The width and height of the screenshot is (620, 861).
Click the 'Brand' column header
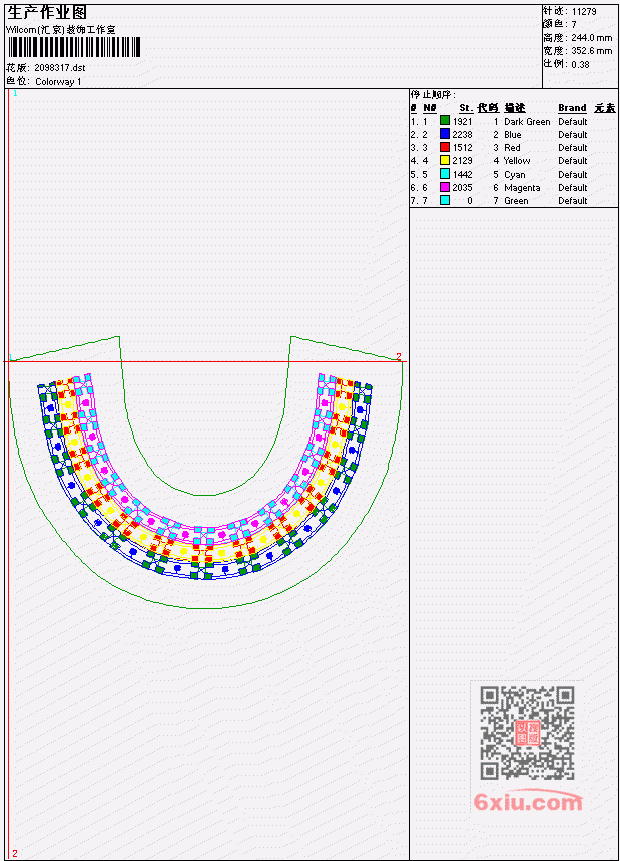(572, 108)
